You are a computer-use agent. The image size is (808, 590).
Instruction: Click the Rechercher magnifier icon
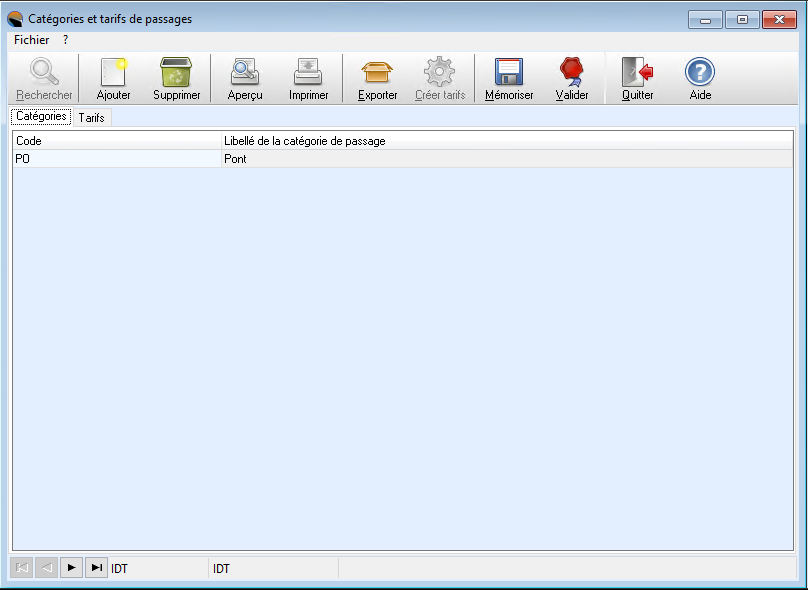point(44,74)
